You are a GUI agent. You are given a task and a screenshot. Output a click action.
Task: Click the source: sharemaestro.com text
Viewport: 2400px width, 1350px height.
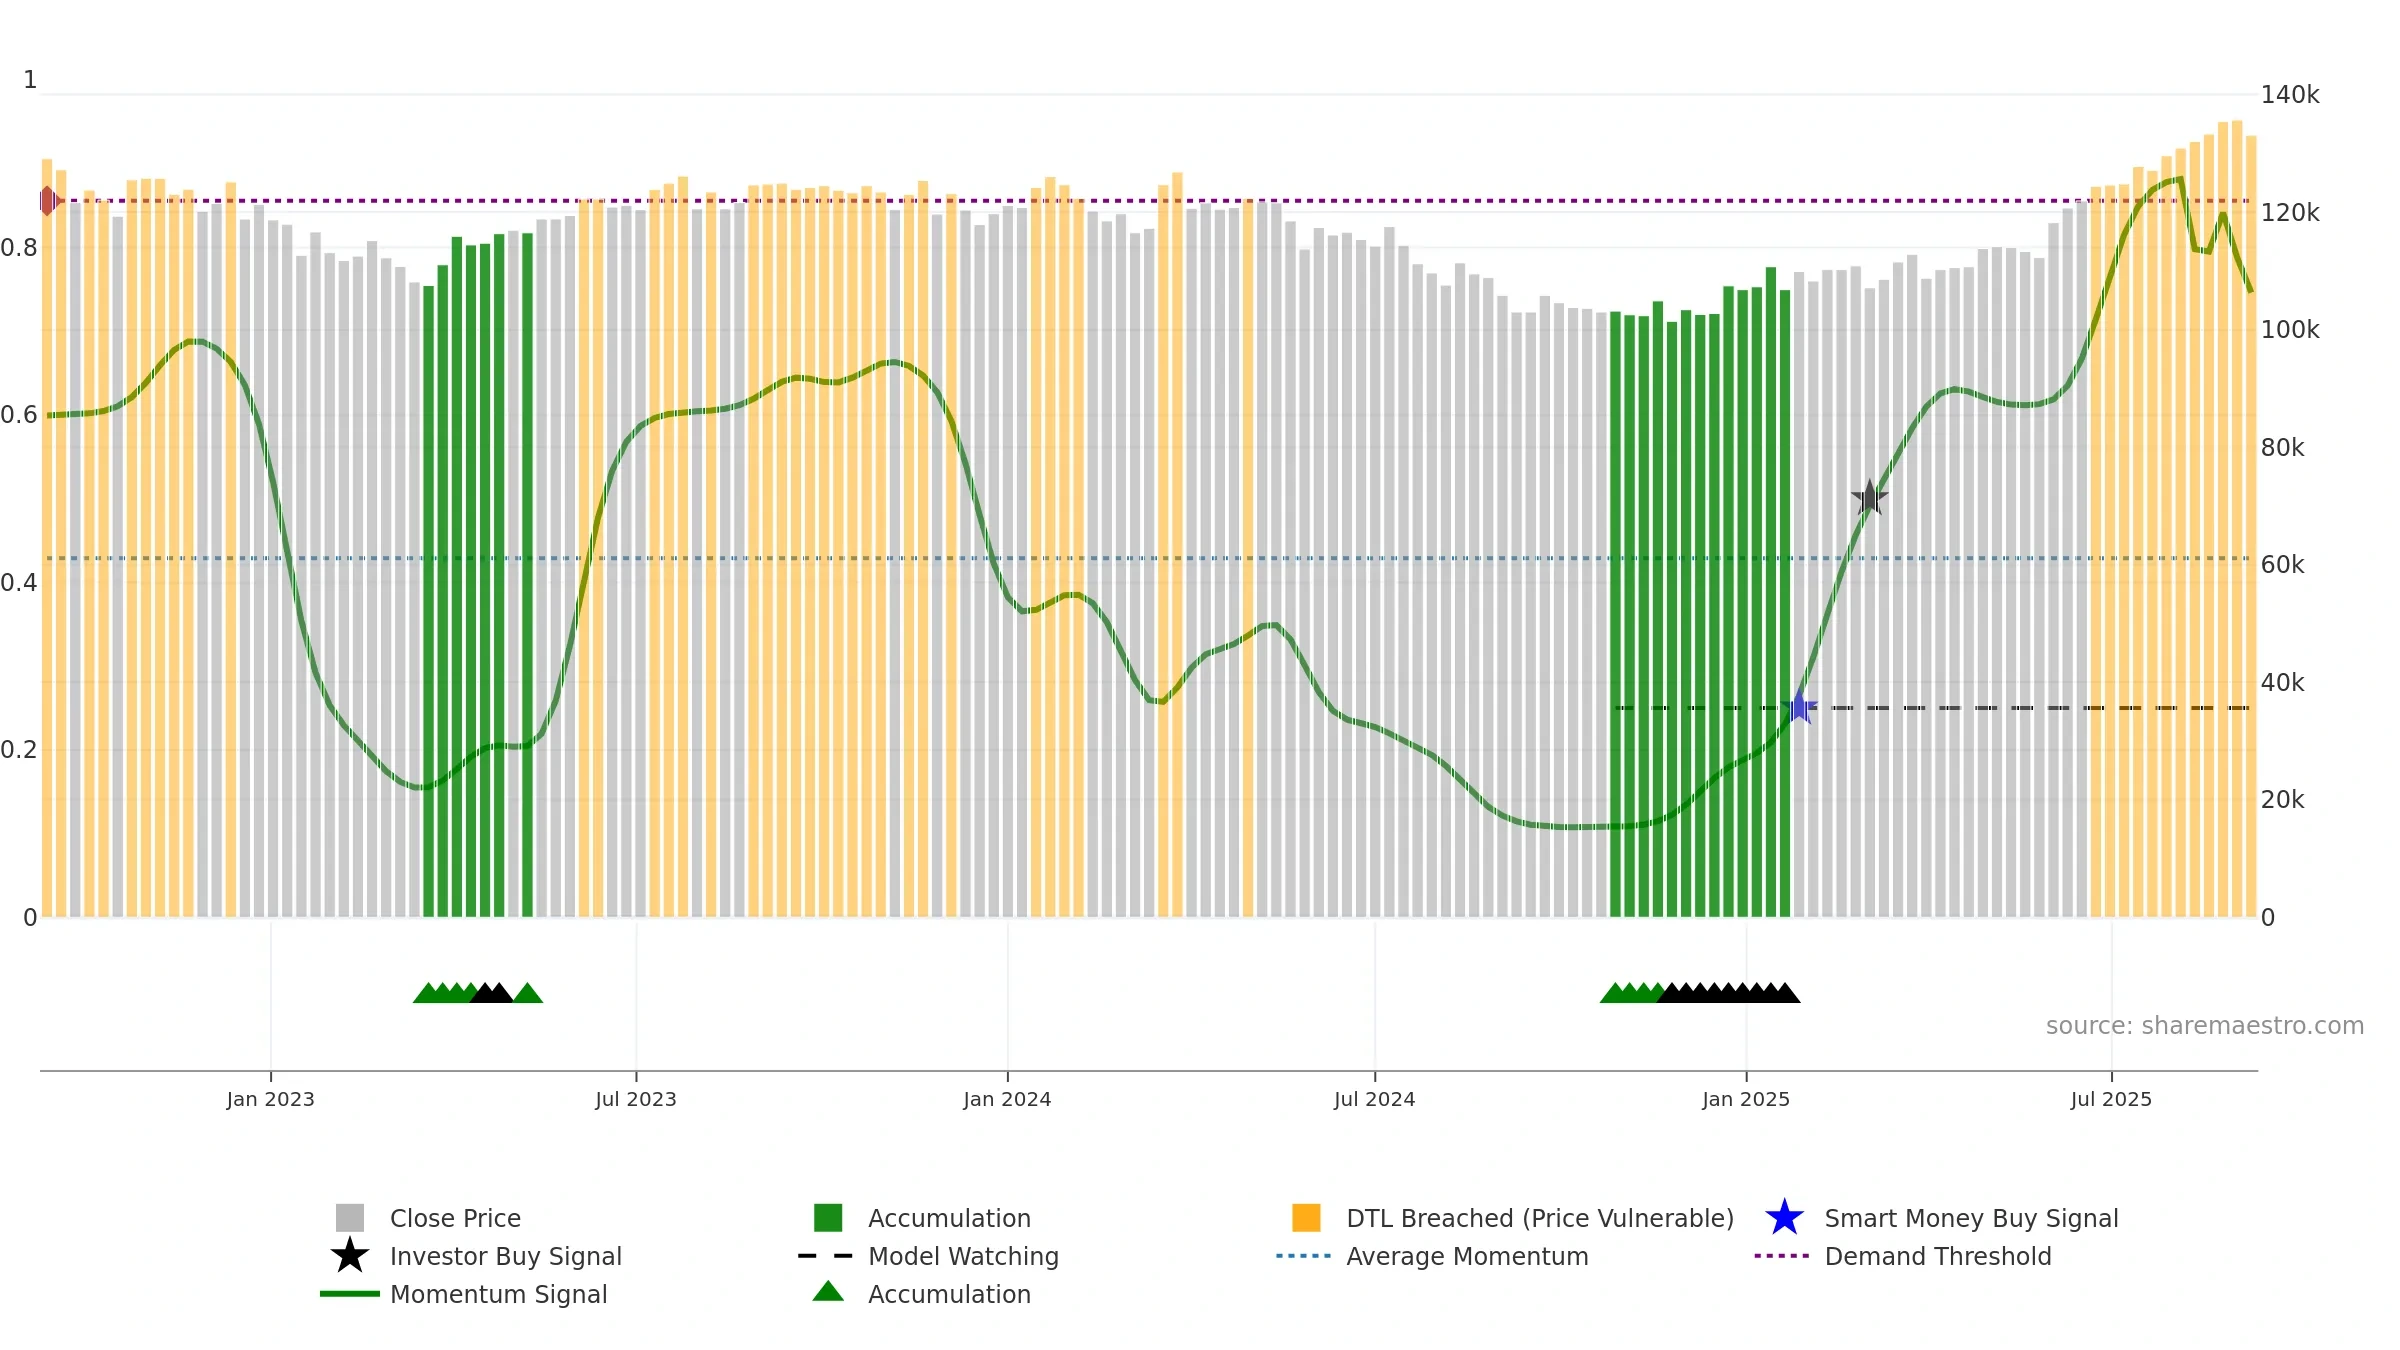point(2205,1026)
